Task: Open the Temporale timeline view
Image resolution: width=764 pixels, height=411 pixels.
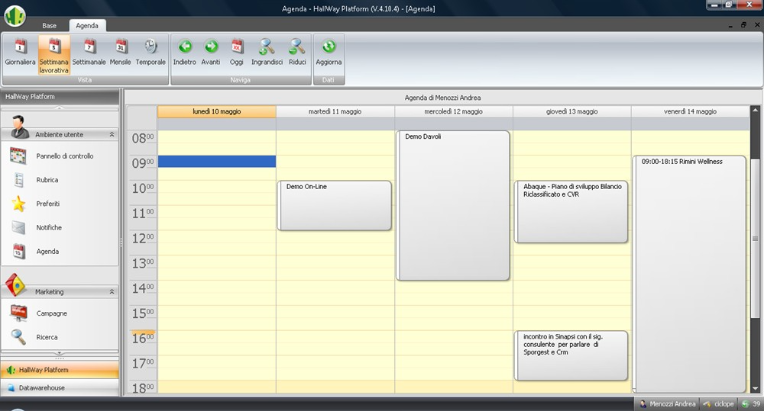Action: [151, 53]
